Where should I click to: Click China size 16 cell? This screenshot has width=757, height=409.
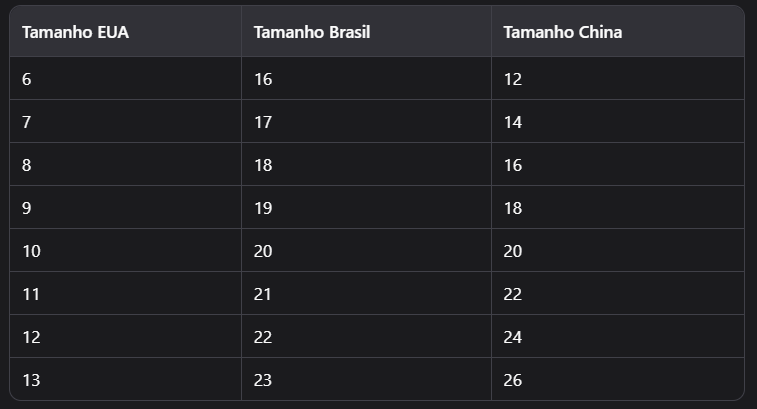point(513,165)
